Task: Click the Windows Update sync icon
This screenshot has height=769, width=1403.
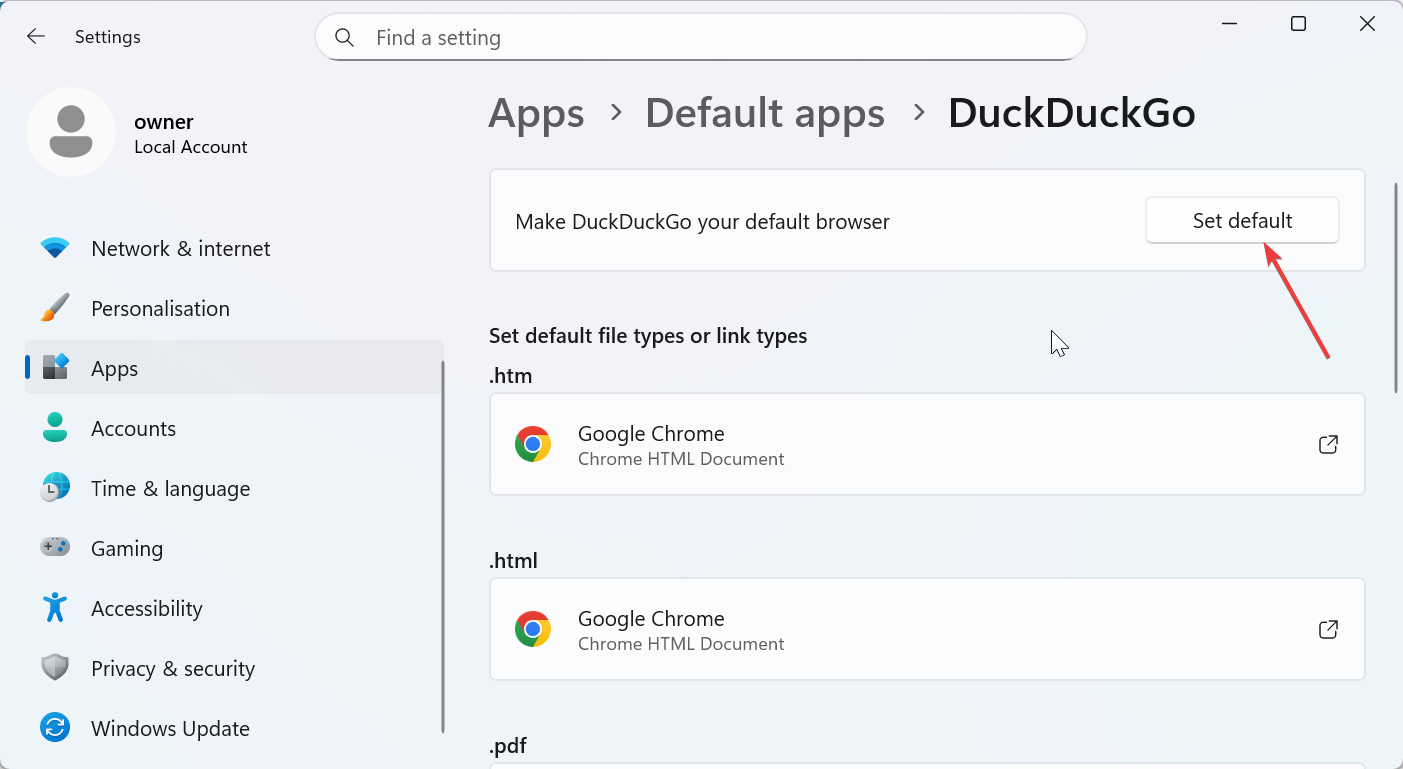Action: pyautogui.click(x=55, y=728)
